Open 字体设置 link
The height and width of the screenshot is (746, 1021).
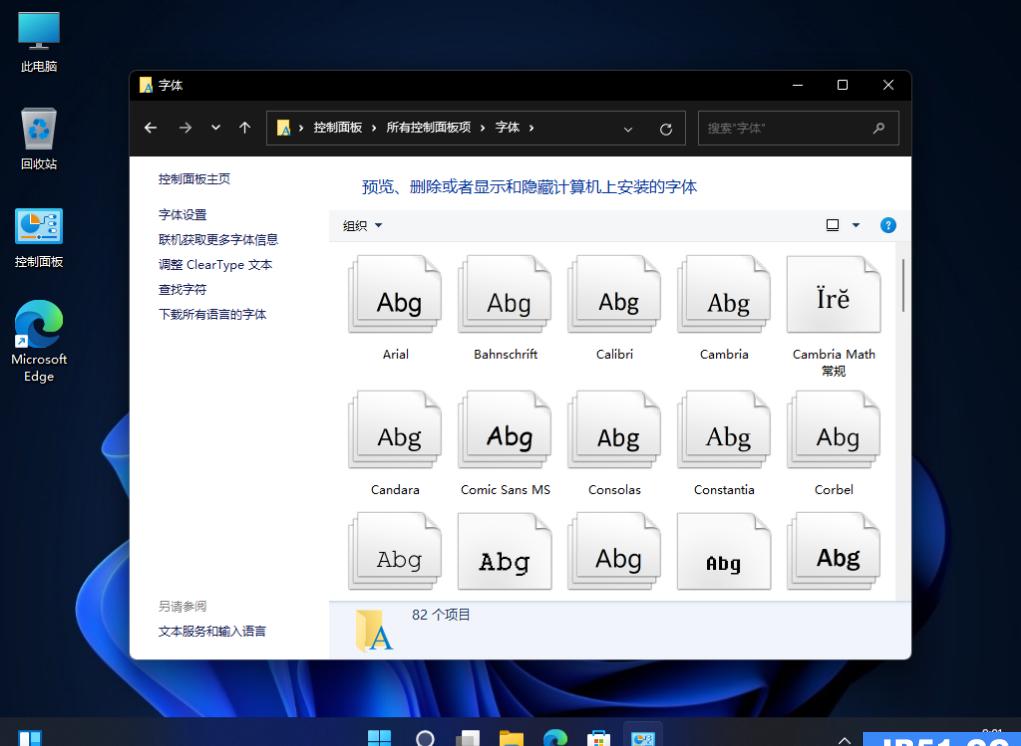[182, 215]
